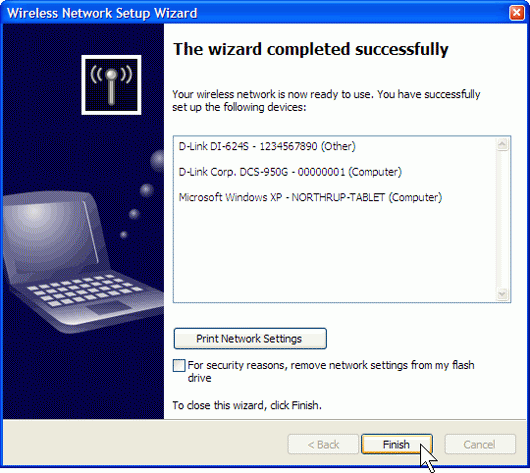Image resolution: width=530 pixels, height=473 pixels.
Task: Click the wizard title bar text
Action: (102, 13)
